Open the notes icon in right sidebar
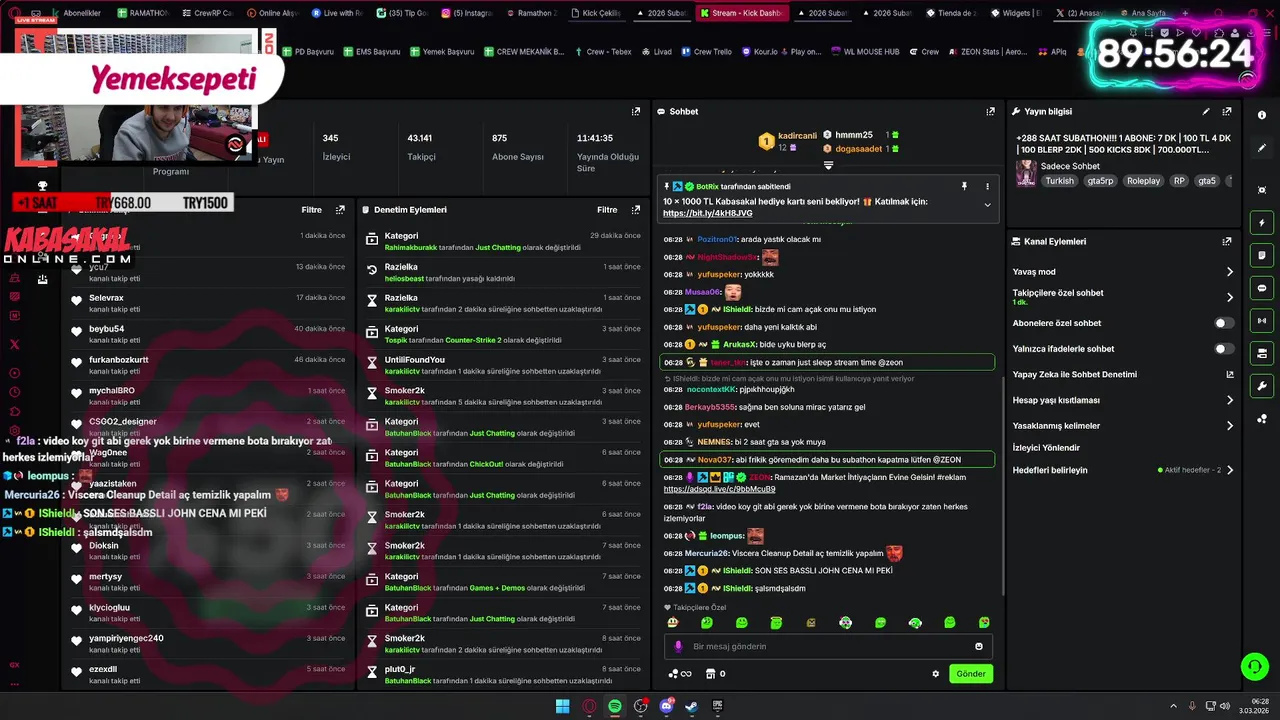 pyautogui.click(x=1262, y=256)
